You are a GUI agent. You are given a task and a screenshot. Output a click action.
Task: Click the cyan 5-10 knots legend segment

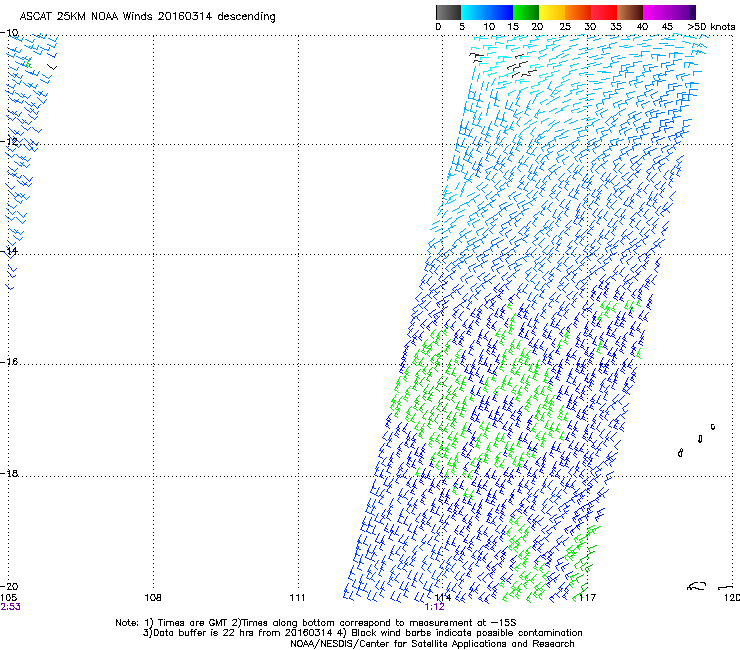[473, 12]
